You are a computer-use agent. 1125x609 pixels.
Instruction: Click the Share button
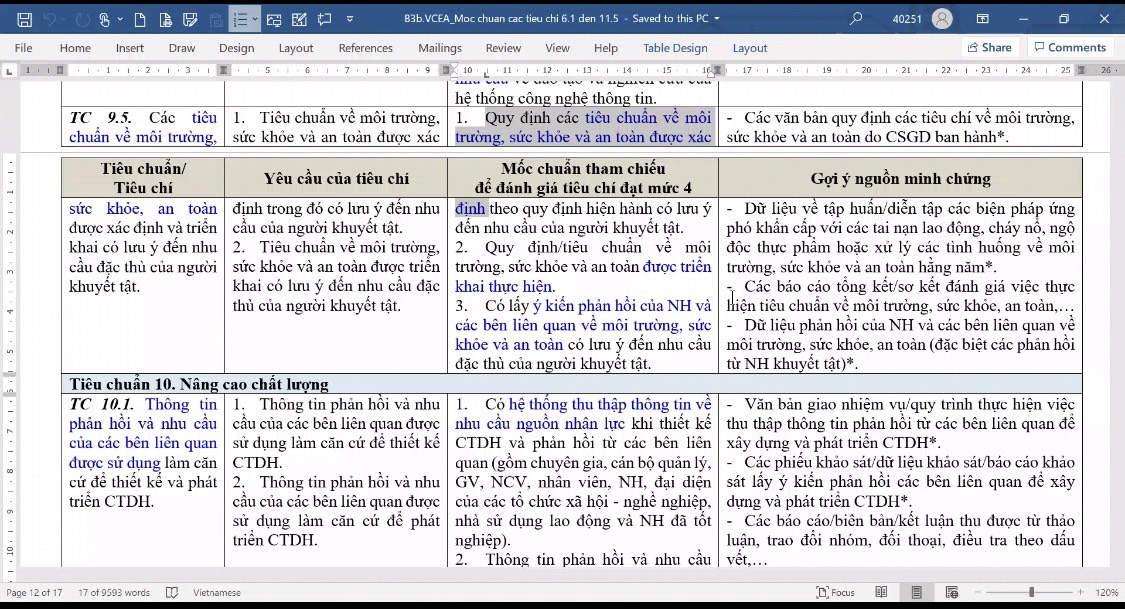point(989,47)
